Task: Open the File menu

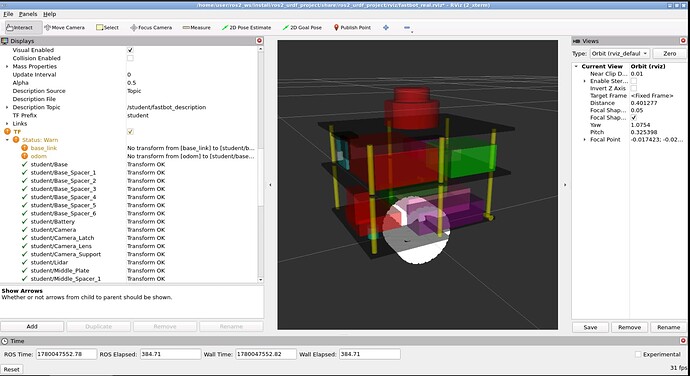Action: [8, 14]
